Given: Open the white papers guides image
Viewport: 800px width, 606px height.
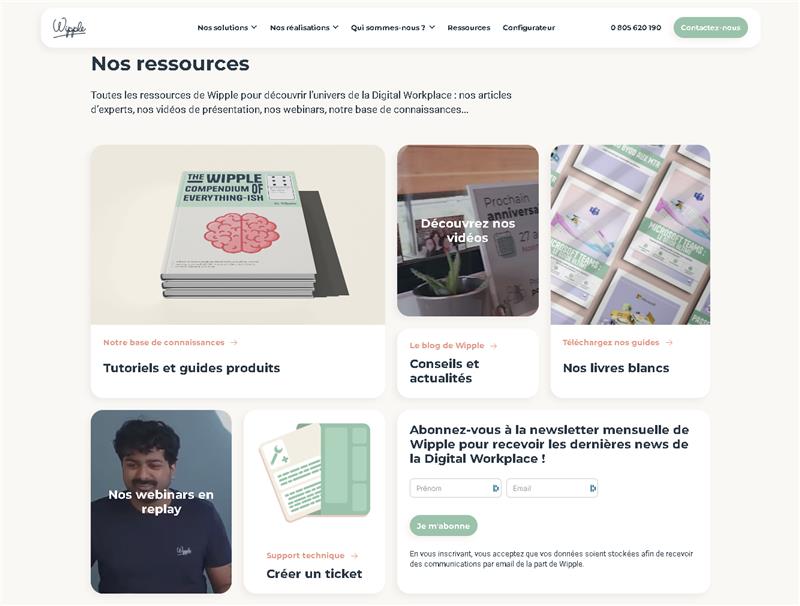Looking at the screenshot, I should click(630, 235).
